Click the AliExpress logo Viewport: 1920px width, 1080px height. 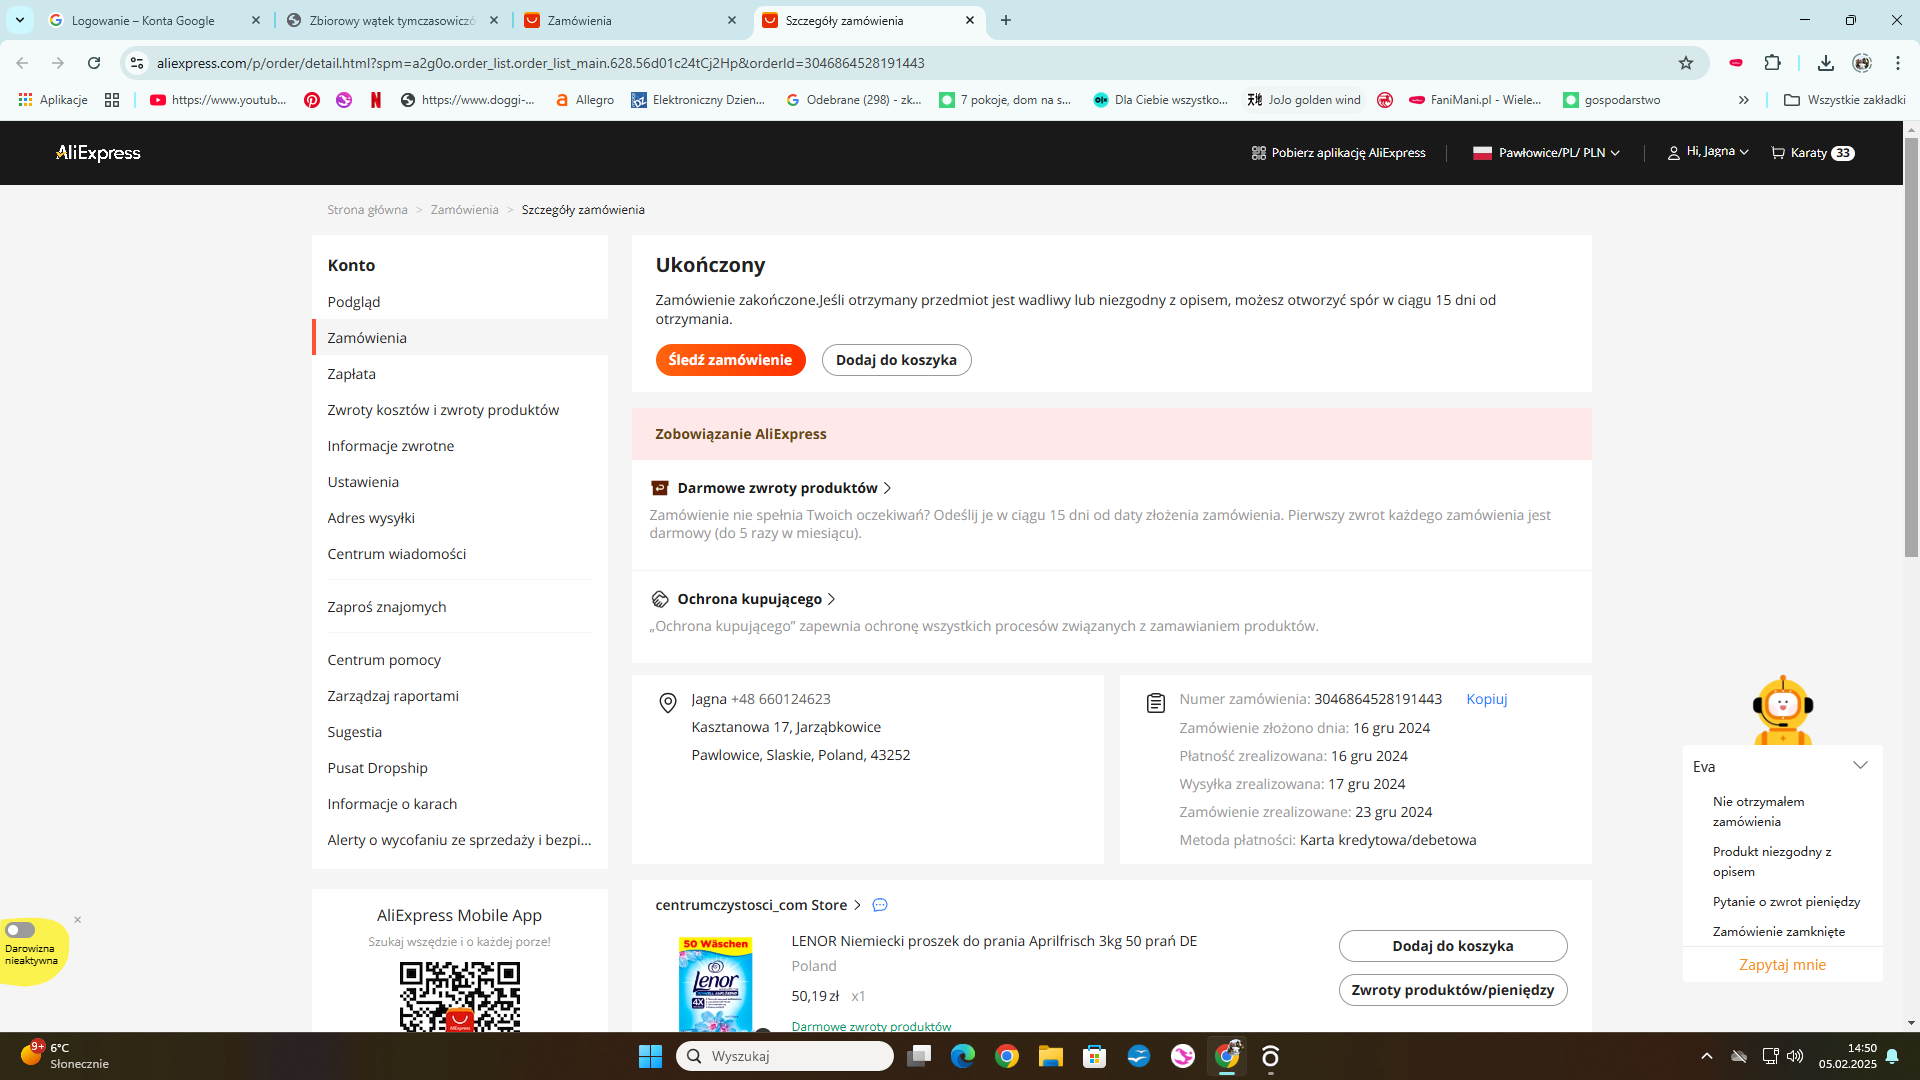tap(98, 153)
